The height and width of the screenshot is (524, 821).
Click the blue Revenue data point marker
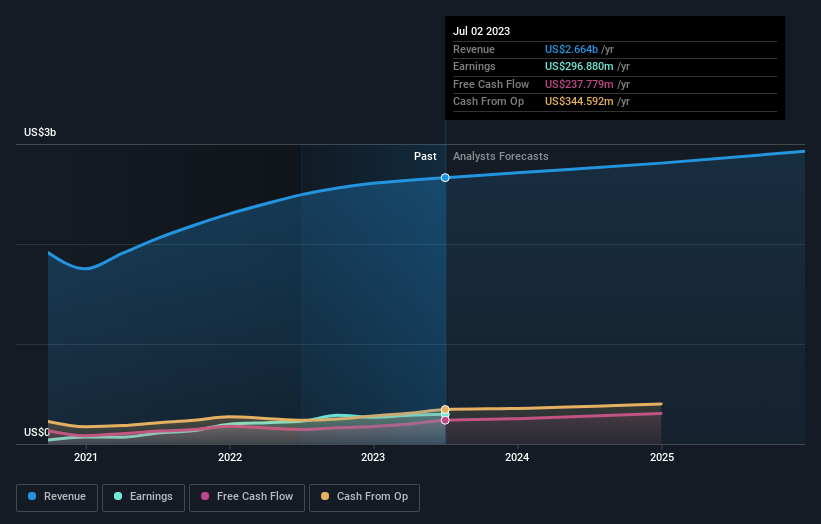pyautogui.click(x=445, y=178)
